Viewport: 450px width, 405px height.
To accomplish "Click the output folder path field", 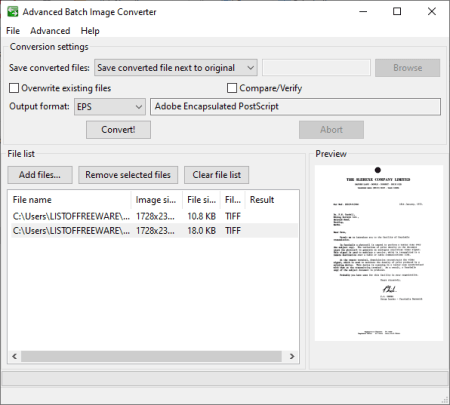I will [x=316, y=68].
